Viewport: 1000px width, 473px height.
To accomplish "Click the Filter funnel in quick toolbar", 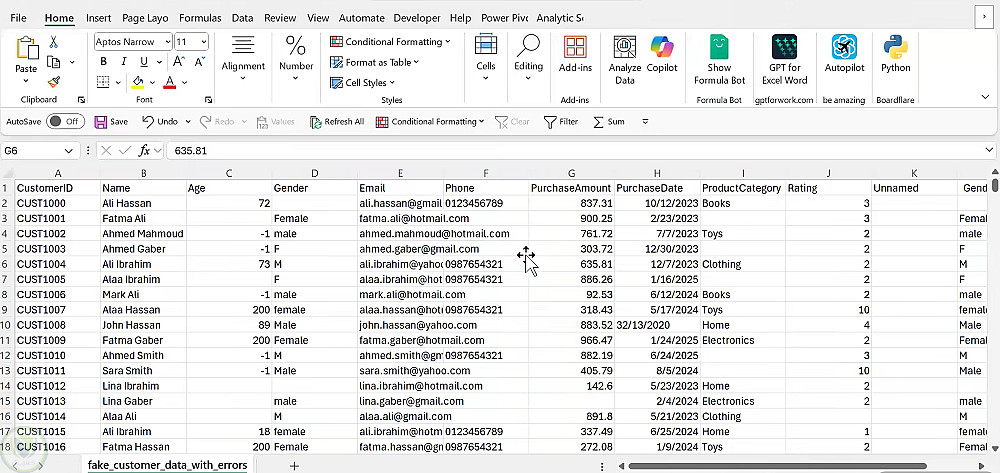I will 561,121.
